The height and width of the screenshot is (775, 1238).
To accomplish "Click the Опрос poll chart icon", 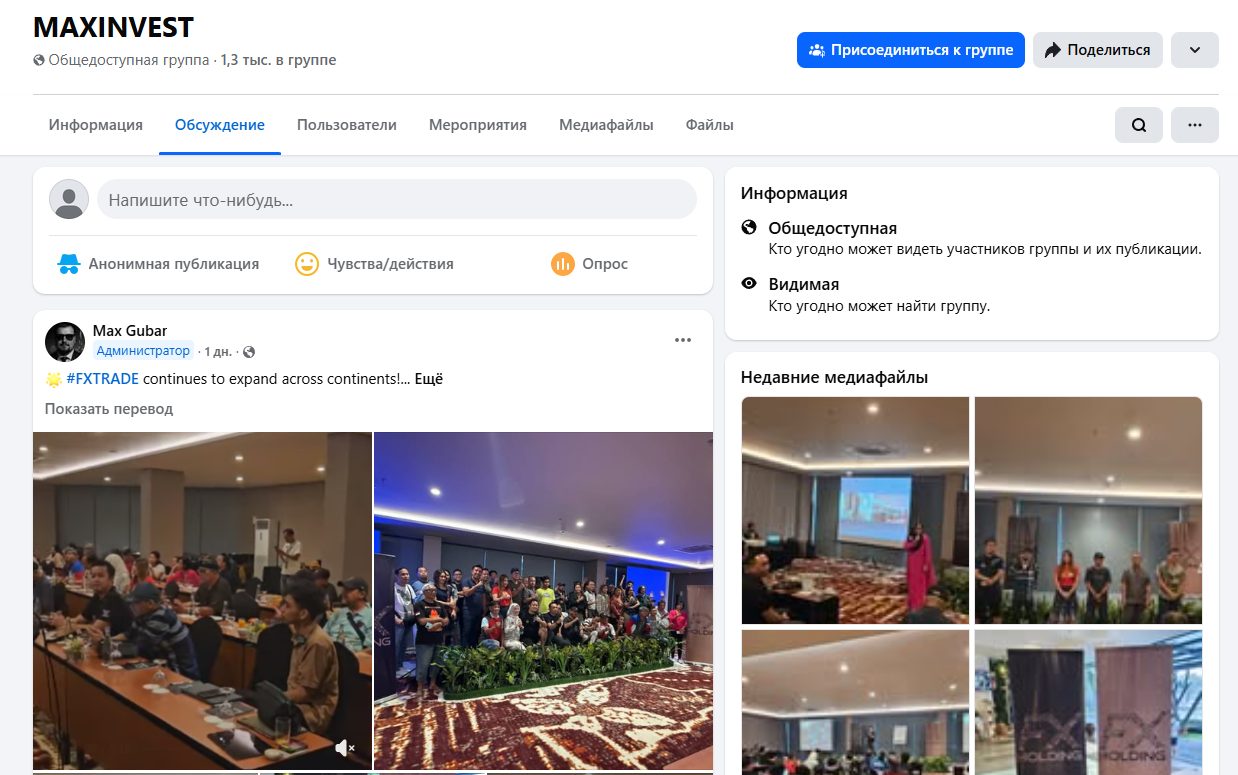I will point(563,264).
